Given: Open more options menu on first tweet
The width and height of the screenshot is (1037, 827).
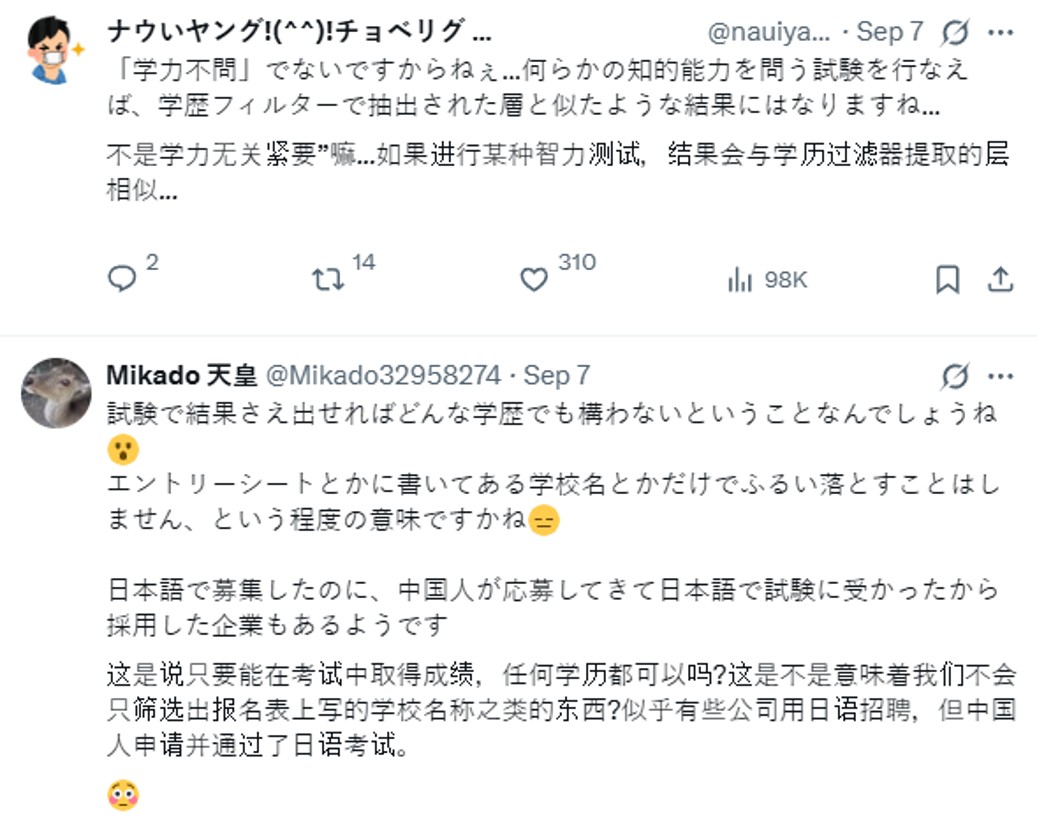Looking at the screenshot, I should pos(1001,33).
